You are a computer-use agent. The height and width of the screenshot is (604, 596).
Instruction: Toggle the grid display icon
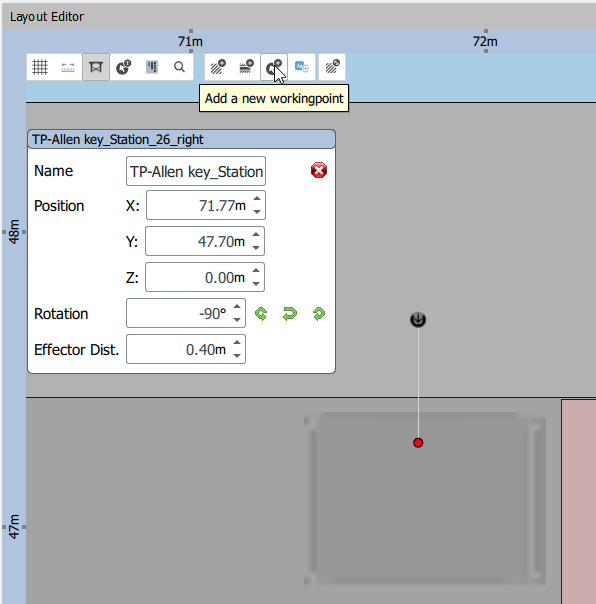point(40,67)
